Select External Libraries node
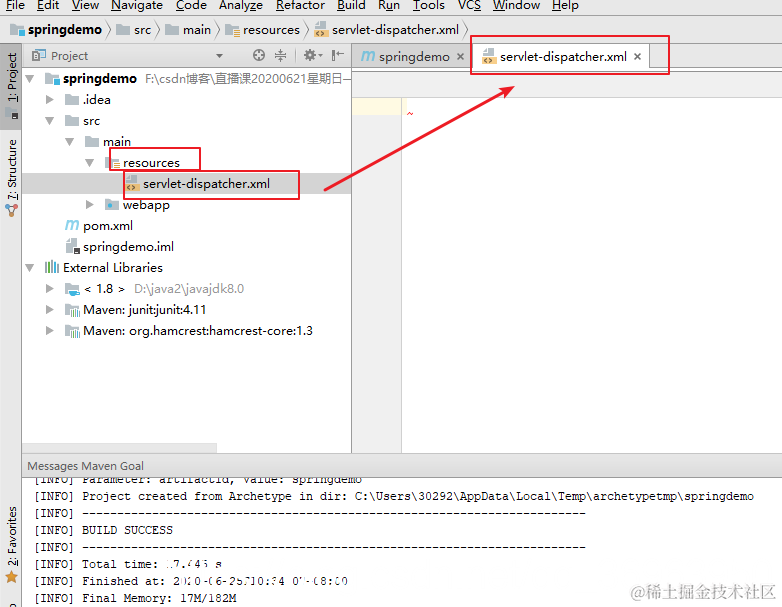The width and height of the screenshot is (782, 607). (x=113, y=268)
